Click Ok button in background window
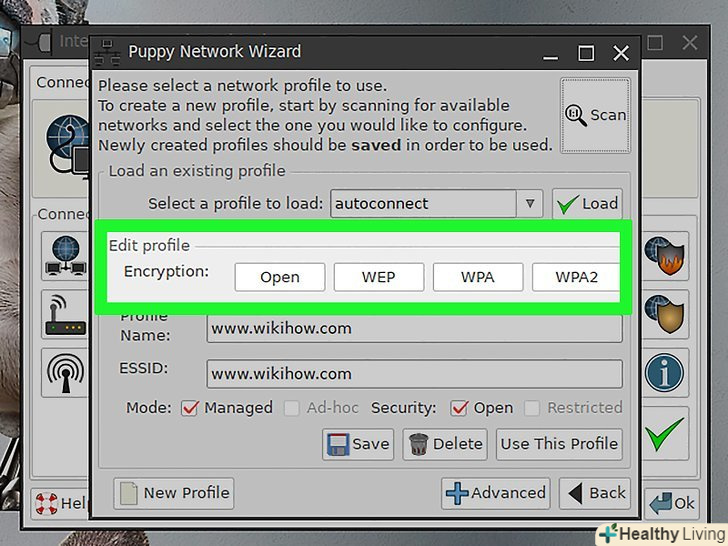 [x=672, y=503]
